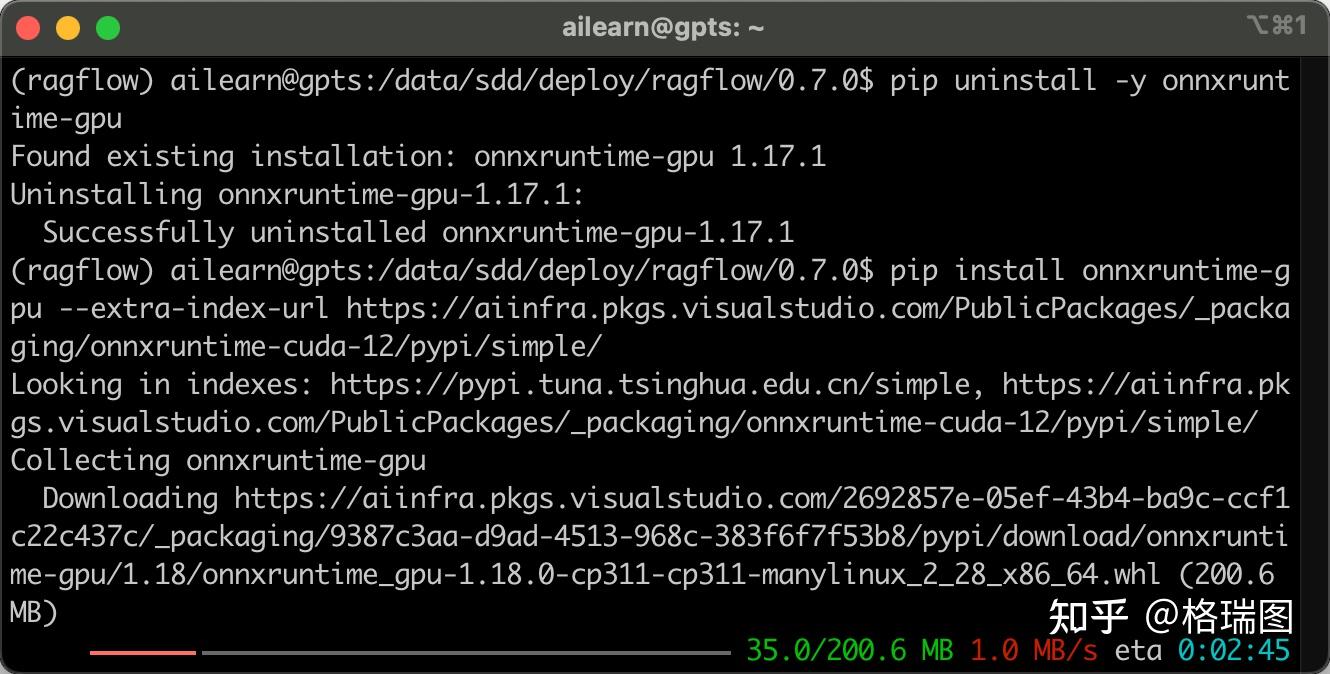Click the cyan eta time 0:02:45
This screenshot has width=1330, height=674.
tap(1234, 651)
